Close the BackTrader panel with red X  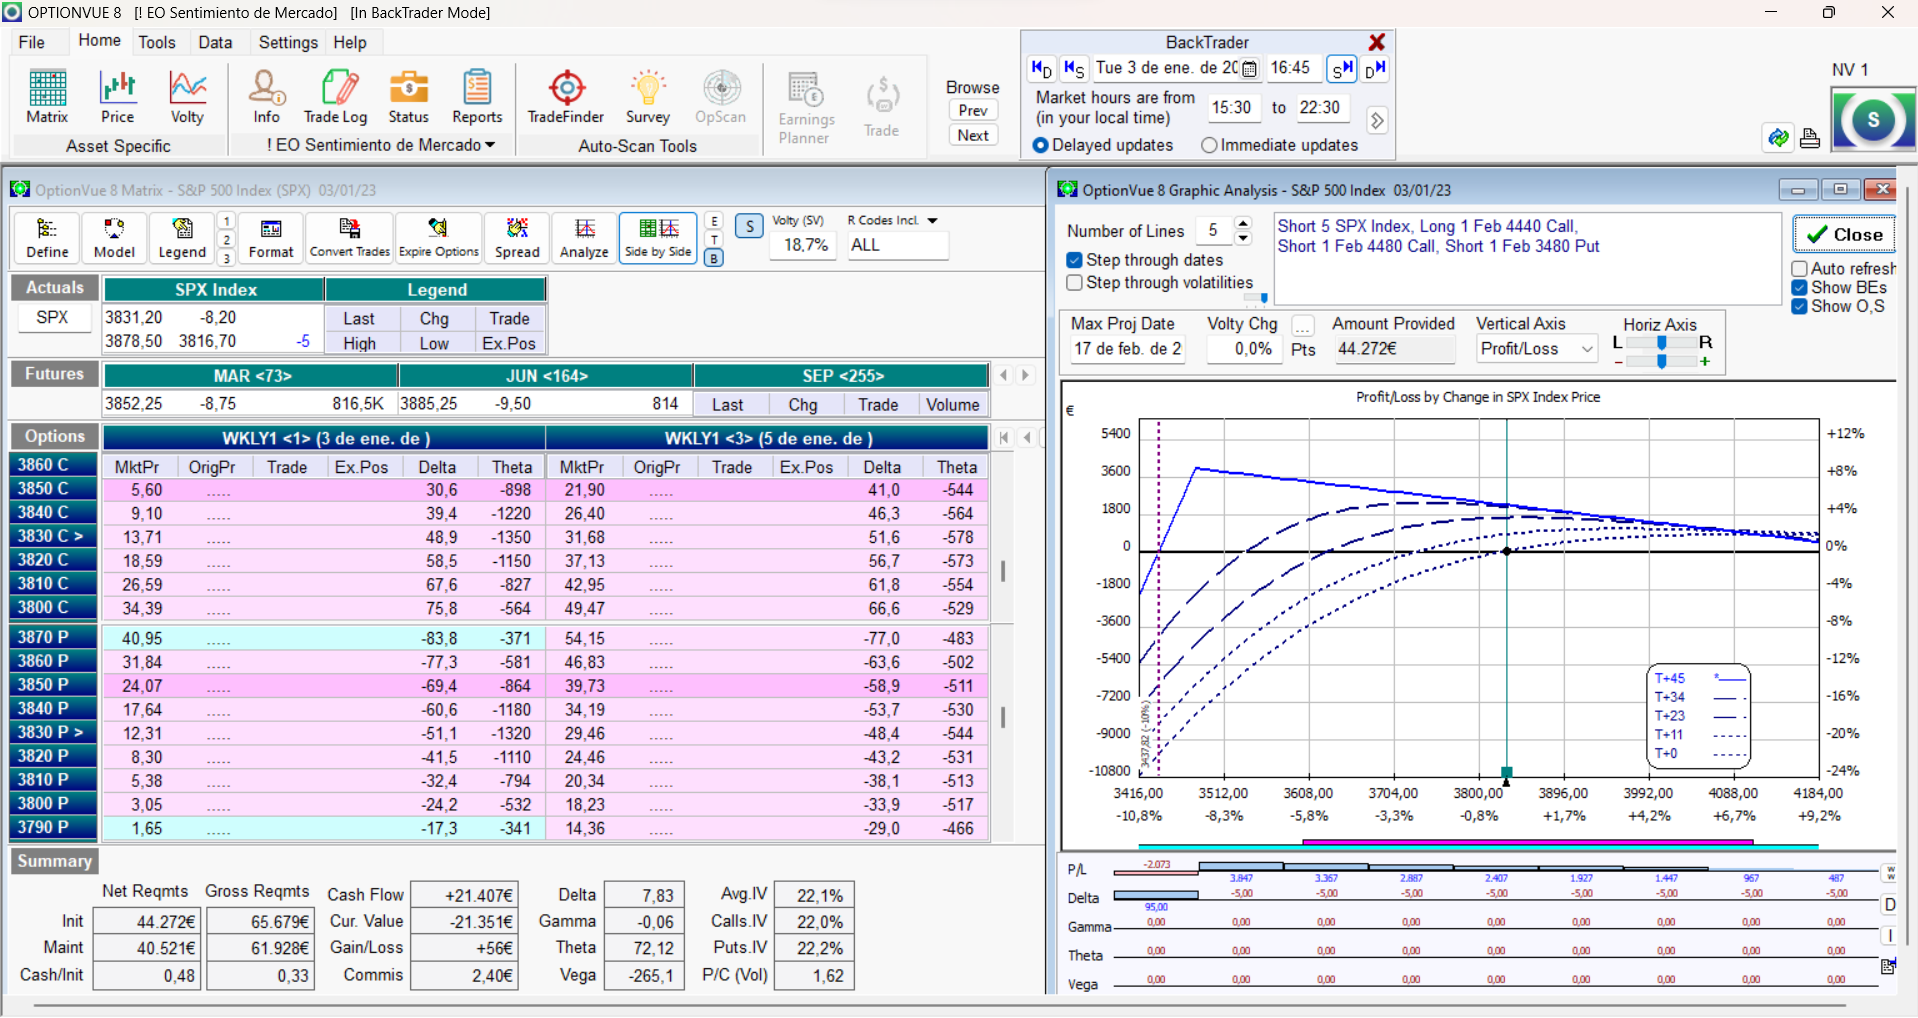click(1377, 42)
